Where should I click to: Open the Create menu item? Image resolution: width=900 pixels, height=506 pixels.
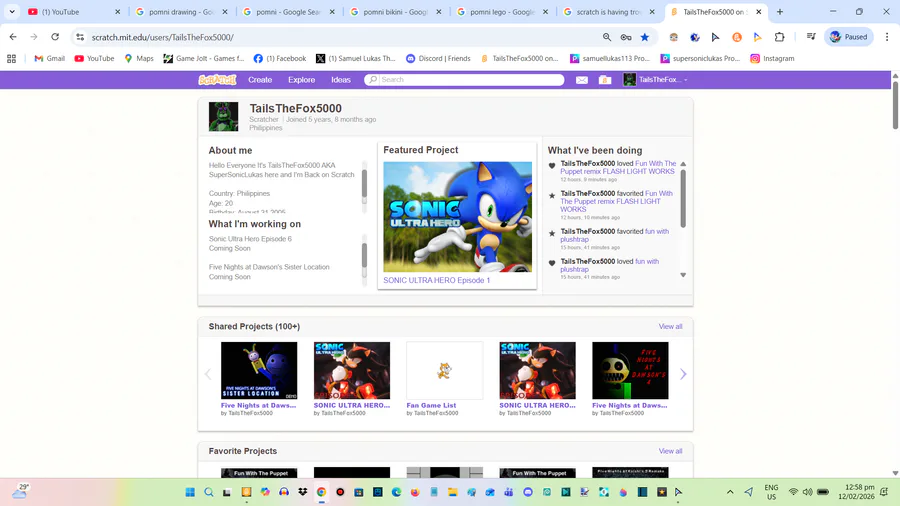260,80
